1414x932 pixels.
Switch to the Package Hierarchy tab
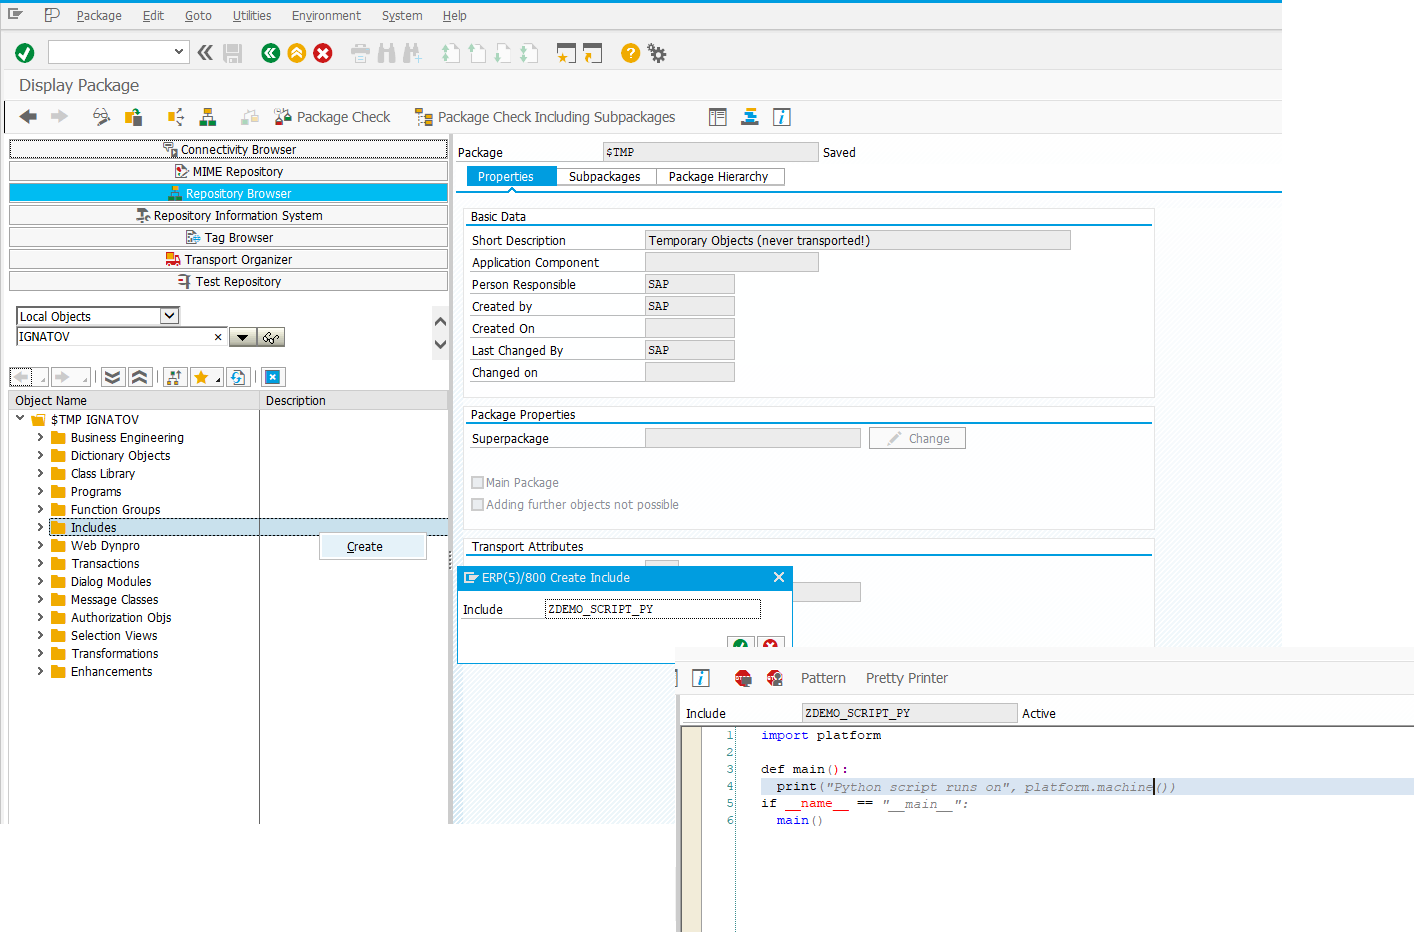pyautogui.click(x=719, y=177)
